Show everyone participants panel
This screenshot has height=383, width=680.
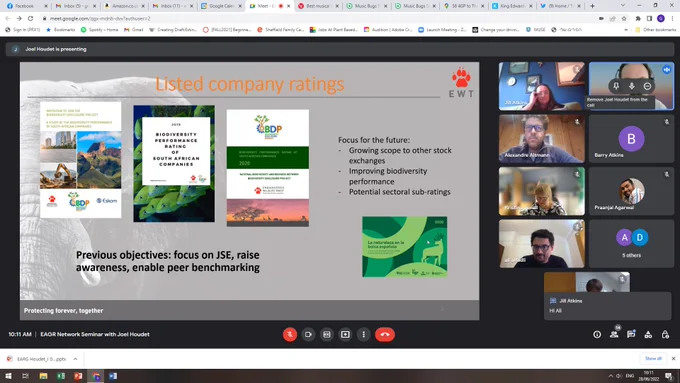pos(614,334)
